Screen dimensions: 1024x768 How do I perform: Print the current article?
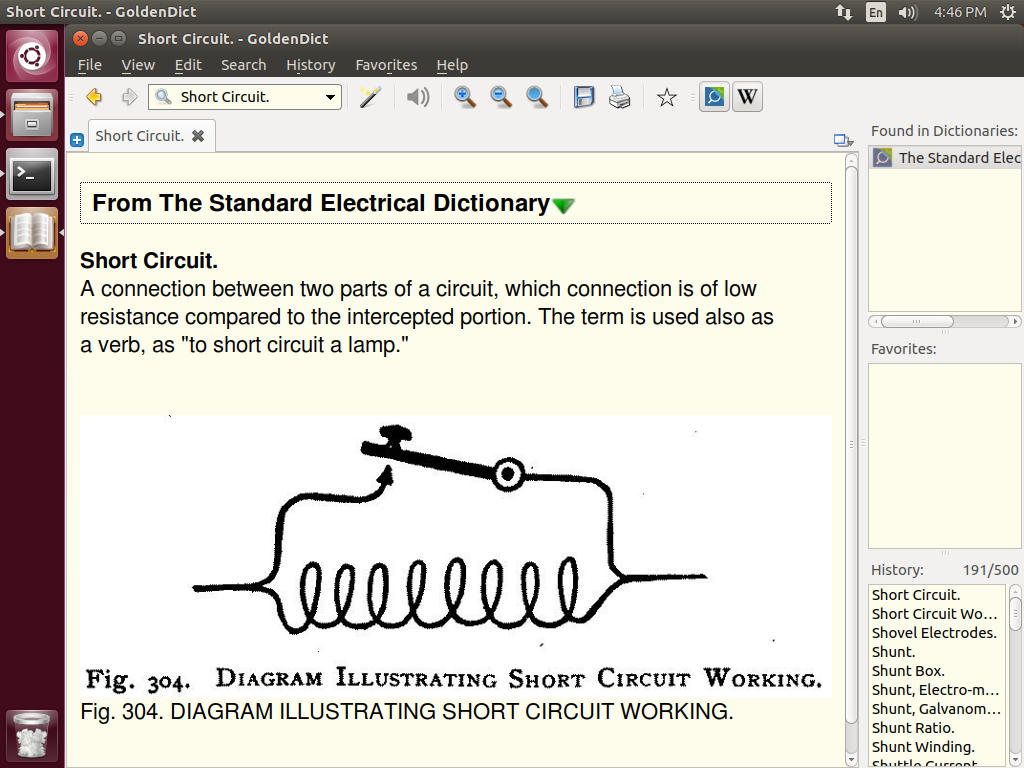click(620, 97)
